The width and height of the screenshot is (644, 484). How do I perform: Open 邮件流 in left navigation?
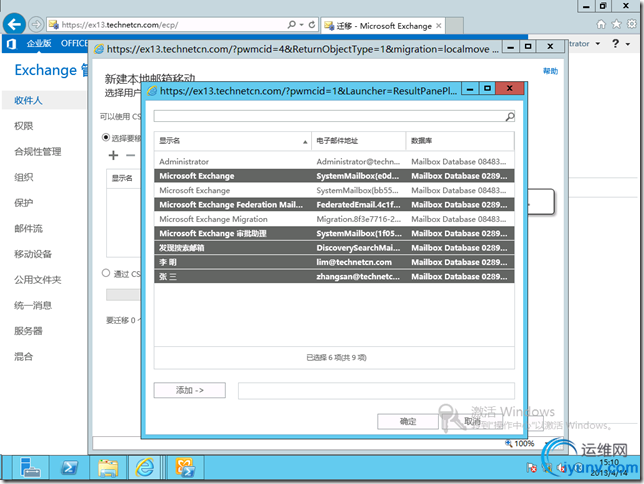coord(28,228)
